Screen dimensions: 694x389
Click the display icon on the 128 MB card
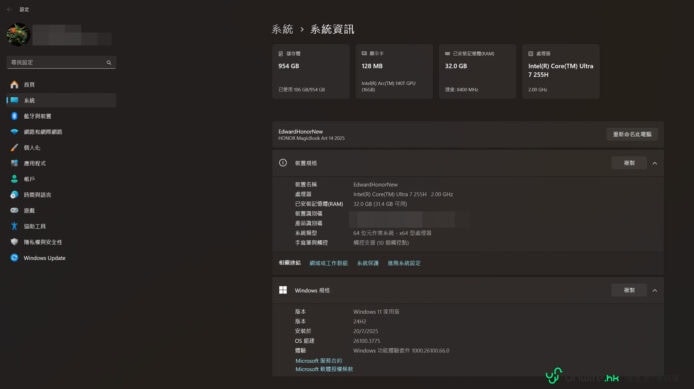(364, 54)
